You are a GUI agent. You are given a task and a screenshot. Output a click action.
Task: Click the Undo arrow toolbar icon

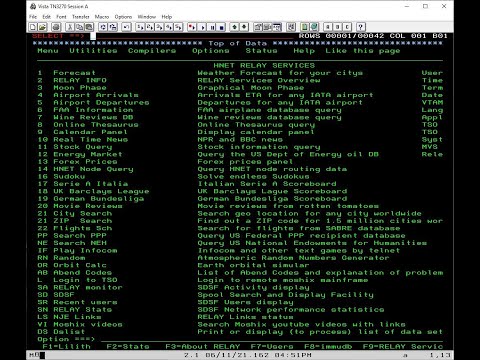126,27
